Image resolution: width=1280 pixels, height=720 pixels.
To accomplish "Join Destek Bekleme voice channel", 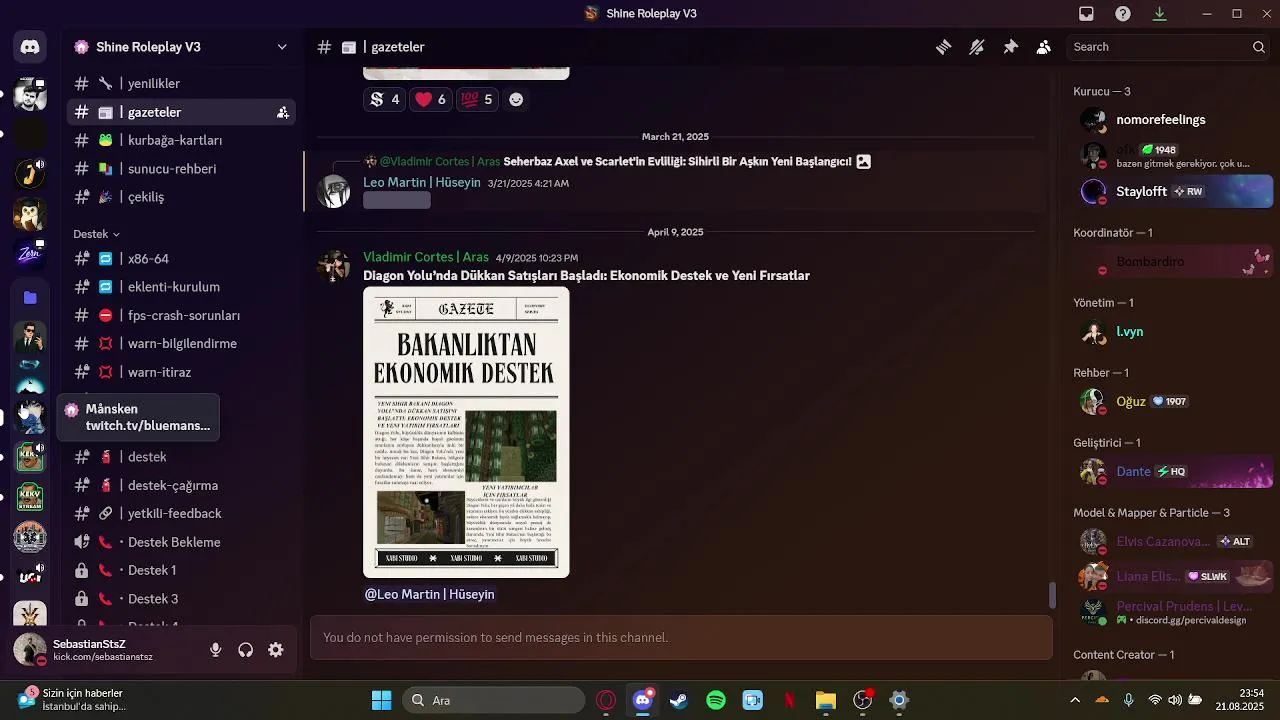I will coord(182,542).
